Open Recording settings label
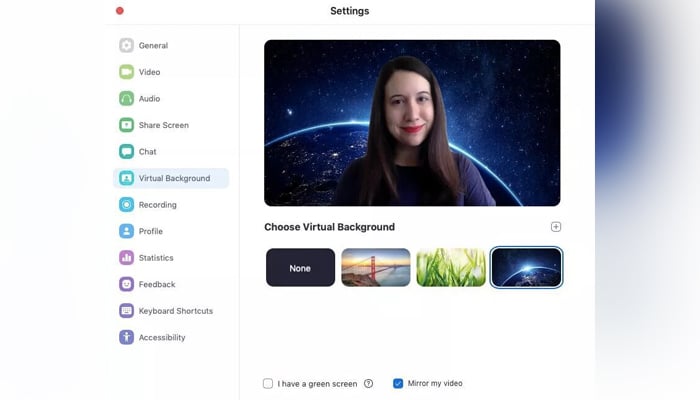The image size is (700, 400). 158,205
